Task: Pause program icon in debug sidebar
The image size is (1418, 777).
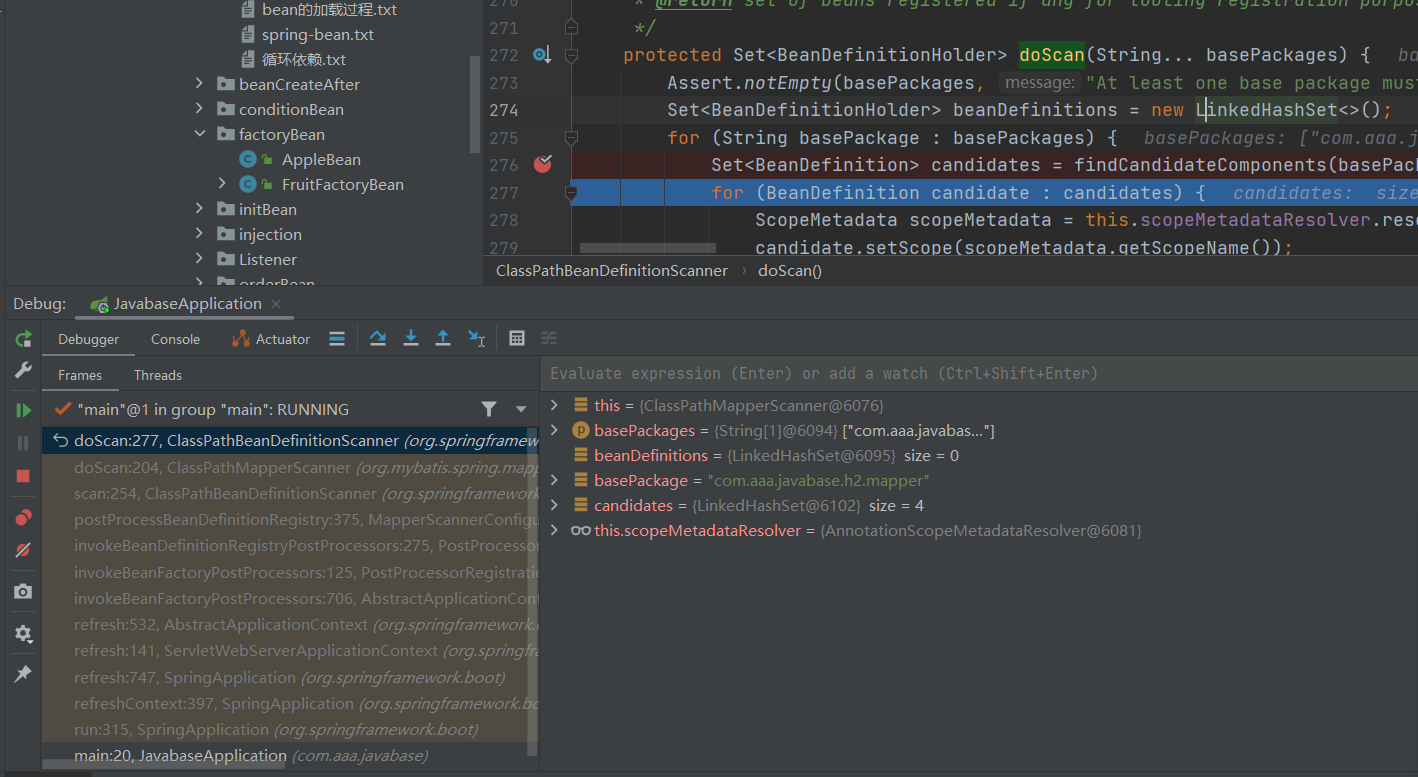Action: click(23, 443)
